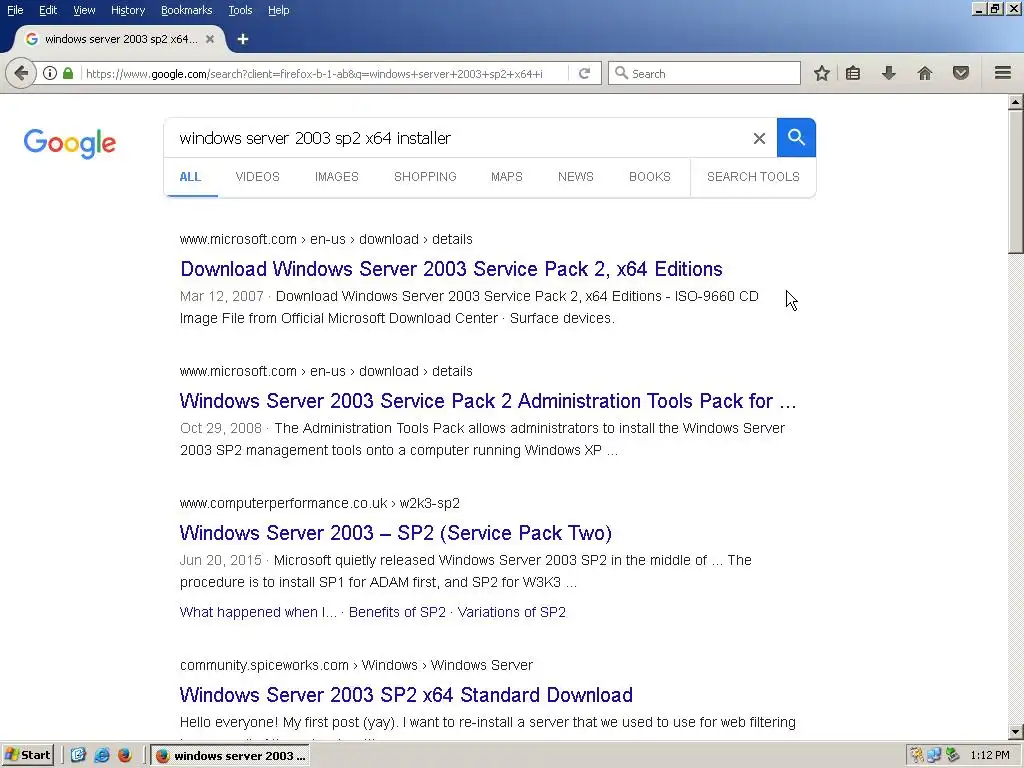Open the Tools menu
This screenshot has width=1024, height=768.
tap(240, 10)
